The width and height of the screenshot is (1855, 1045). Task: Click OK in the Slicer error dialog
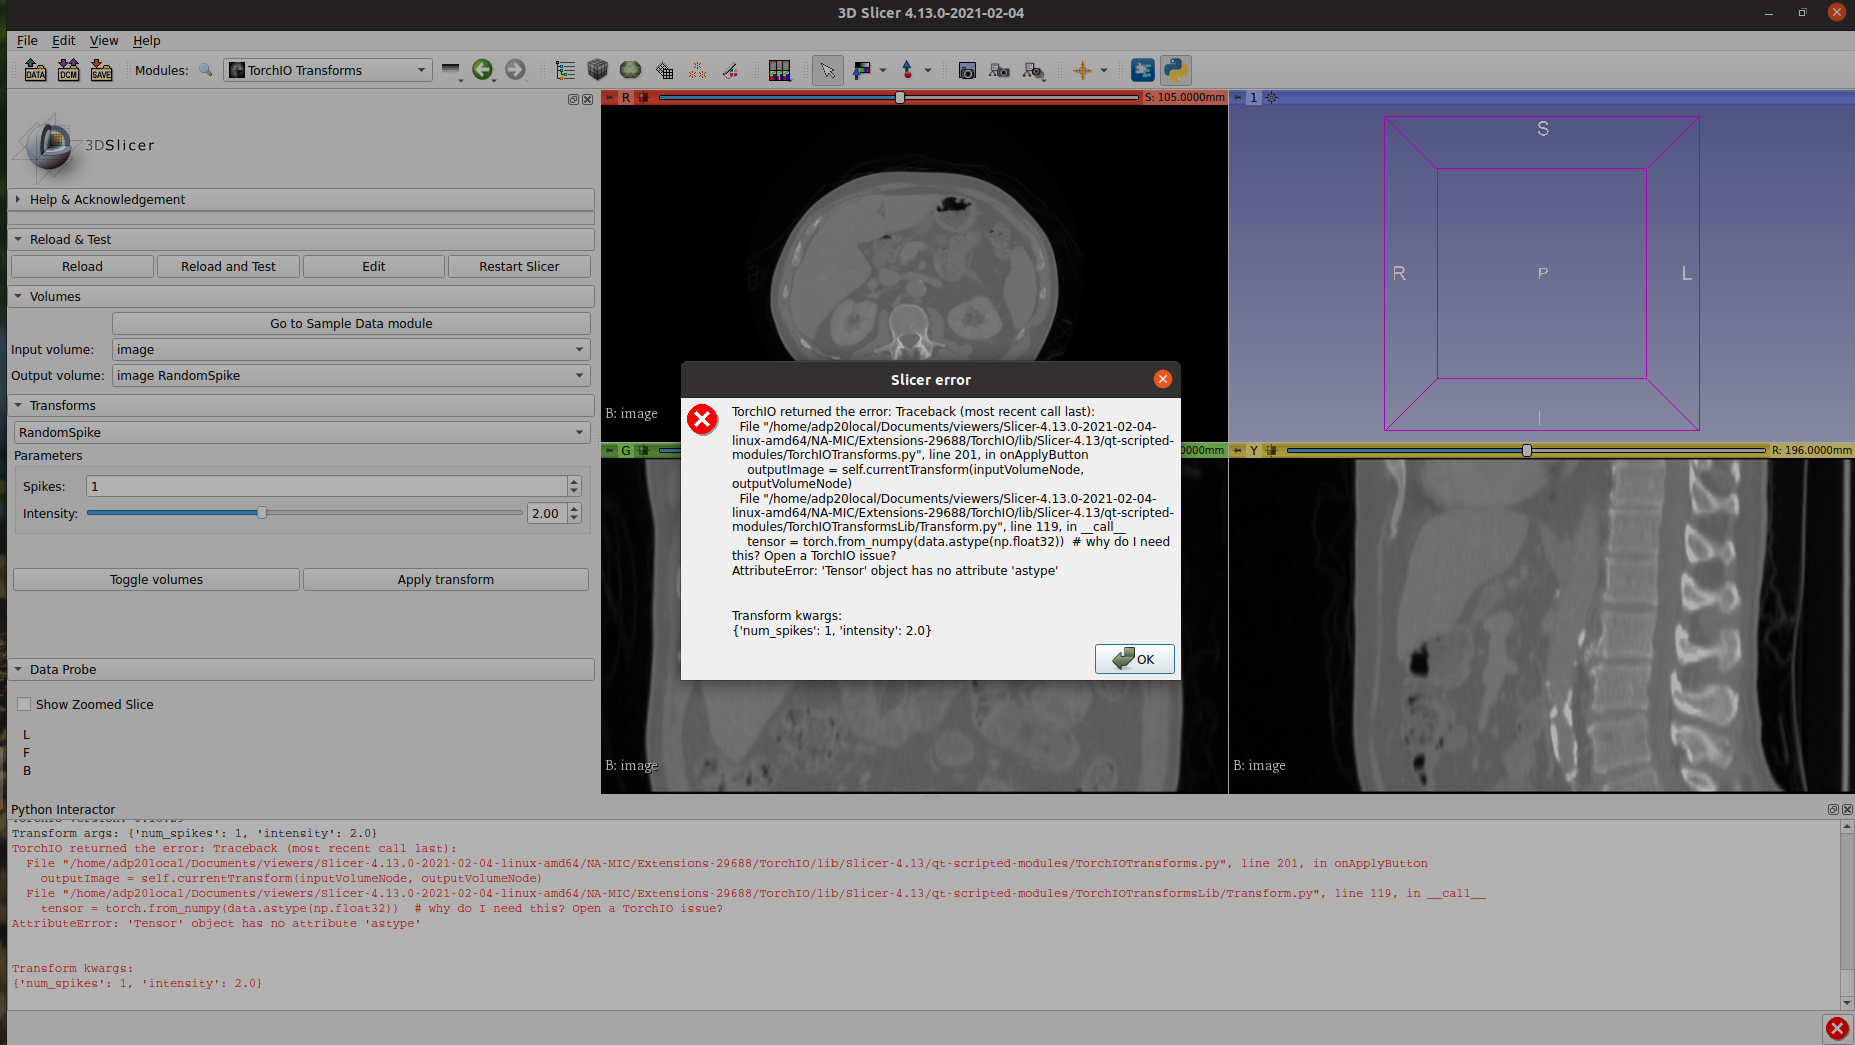click(1134, 659)
